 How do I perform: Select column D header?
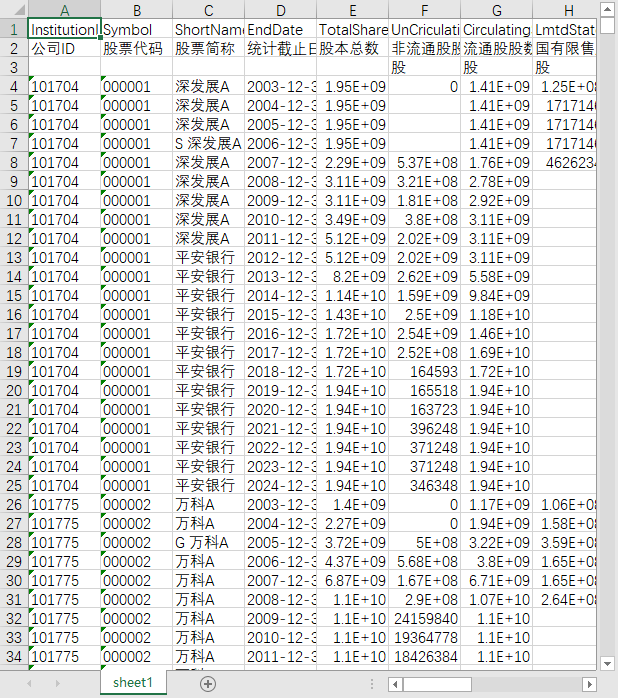[281, 9]
